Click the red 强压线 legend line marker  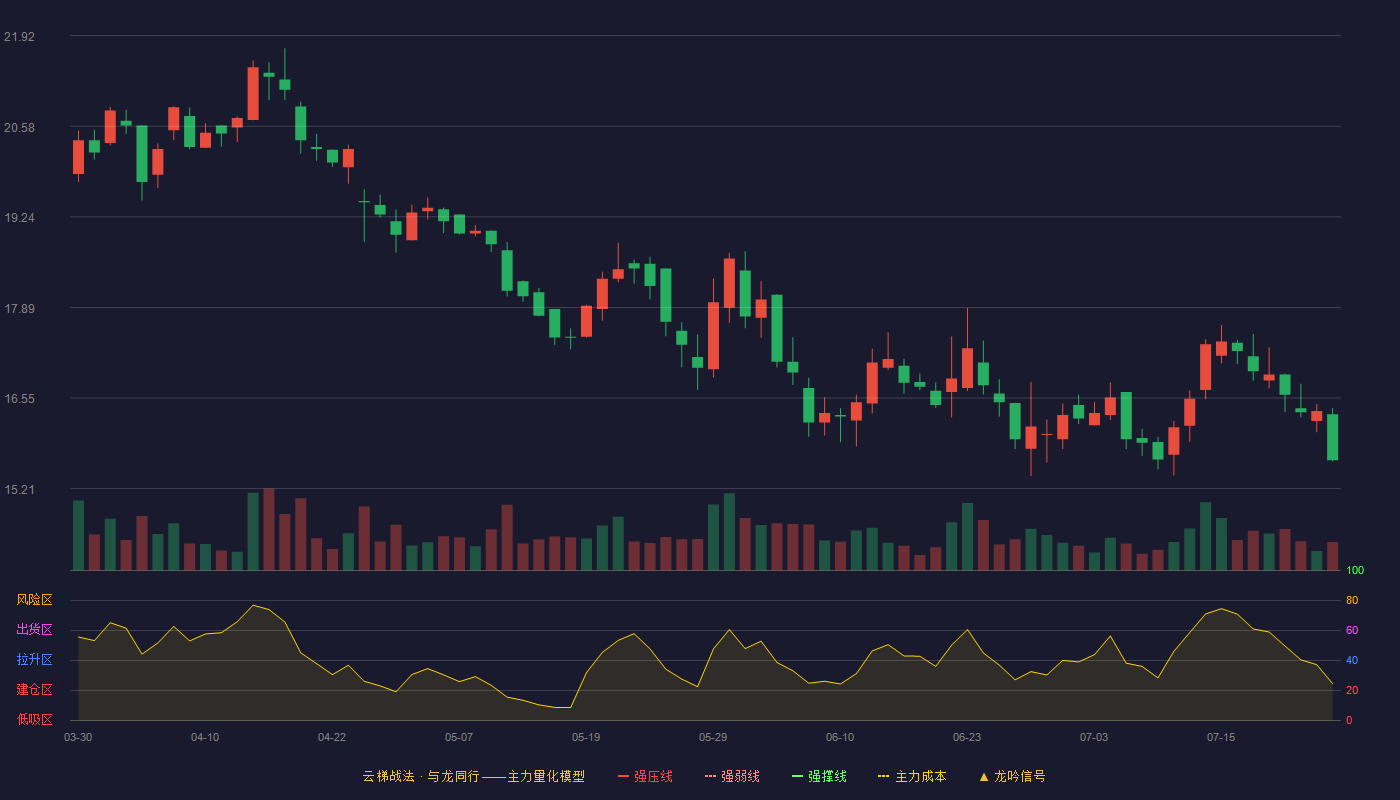click(x=623, y=776)
